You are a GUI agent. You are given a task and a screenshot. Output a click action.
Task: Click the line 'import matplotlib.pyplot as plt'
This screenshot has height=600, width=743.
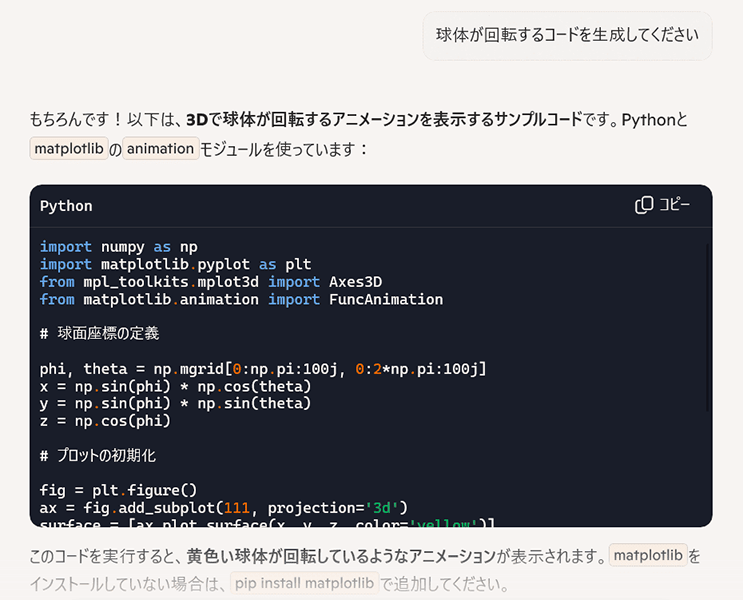(x=175, y=264)
